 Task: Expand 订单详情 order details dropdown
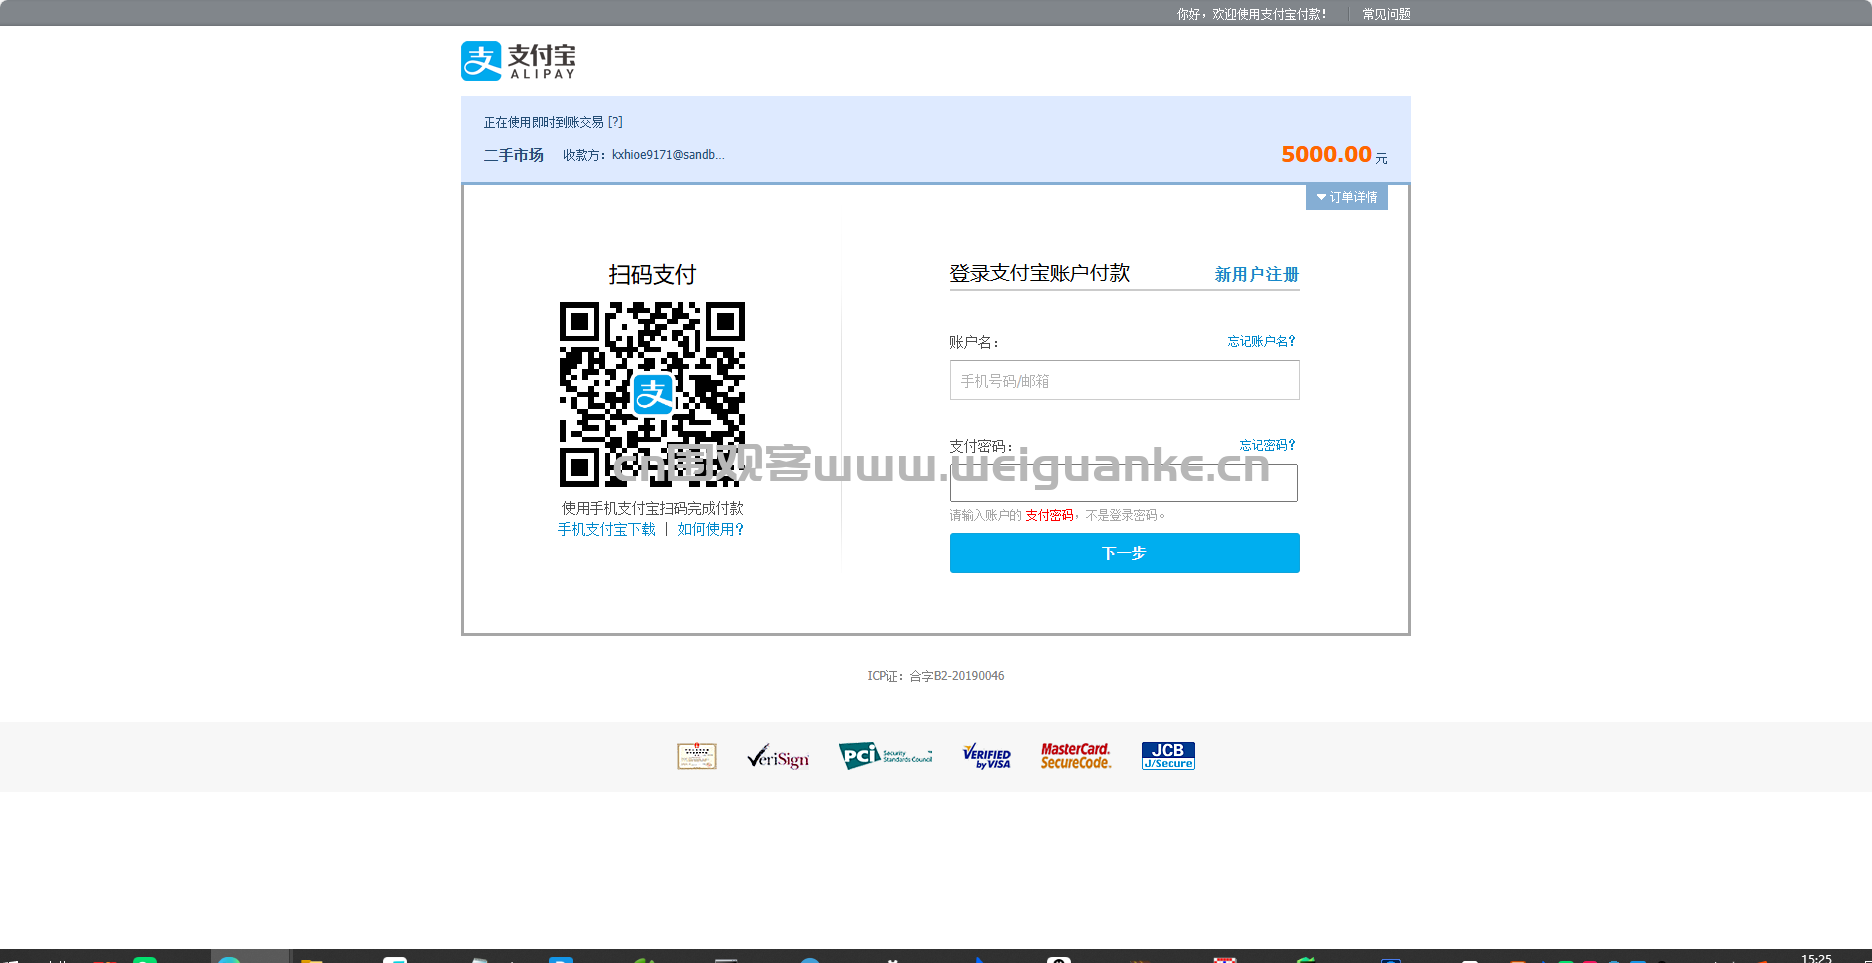pyautogui.click(x=1346, y=197)
